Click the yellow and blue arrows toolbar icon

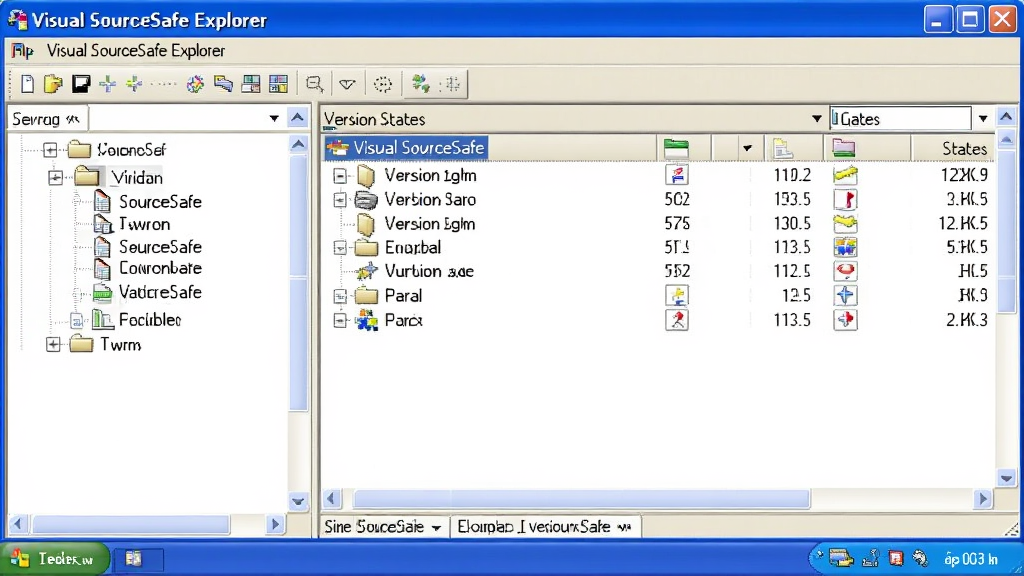coord(223,84)
